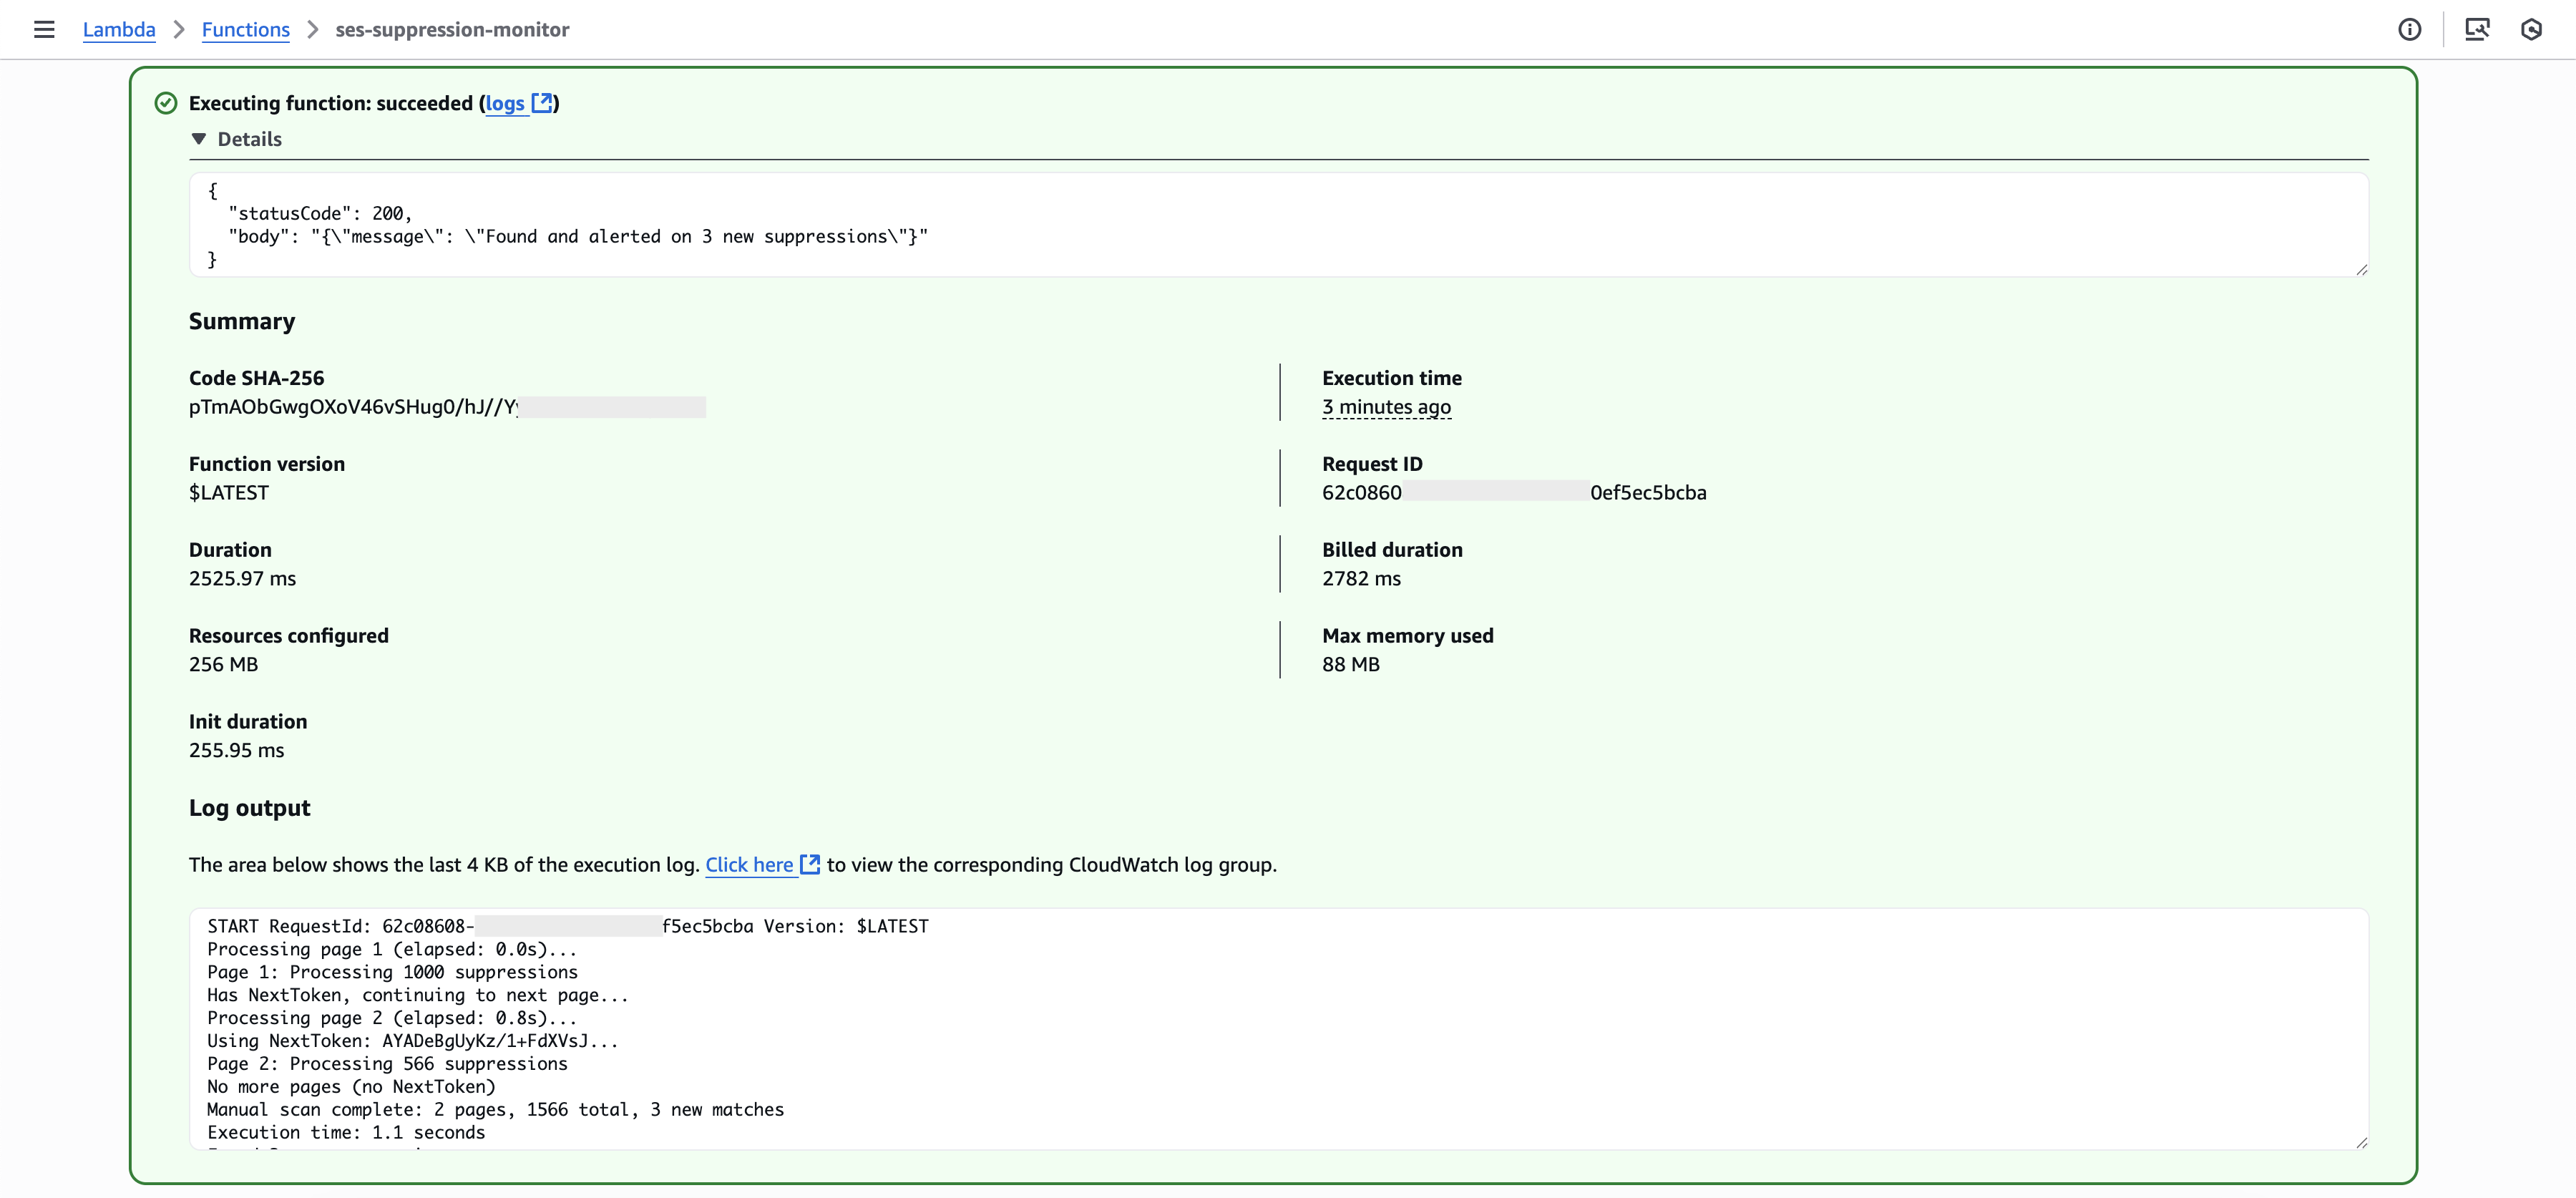The width and height of the screenshot is (2576, 1198).
Task: Click the "Using NextToken" log line
Action: point(413,1041)
